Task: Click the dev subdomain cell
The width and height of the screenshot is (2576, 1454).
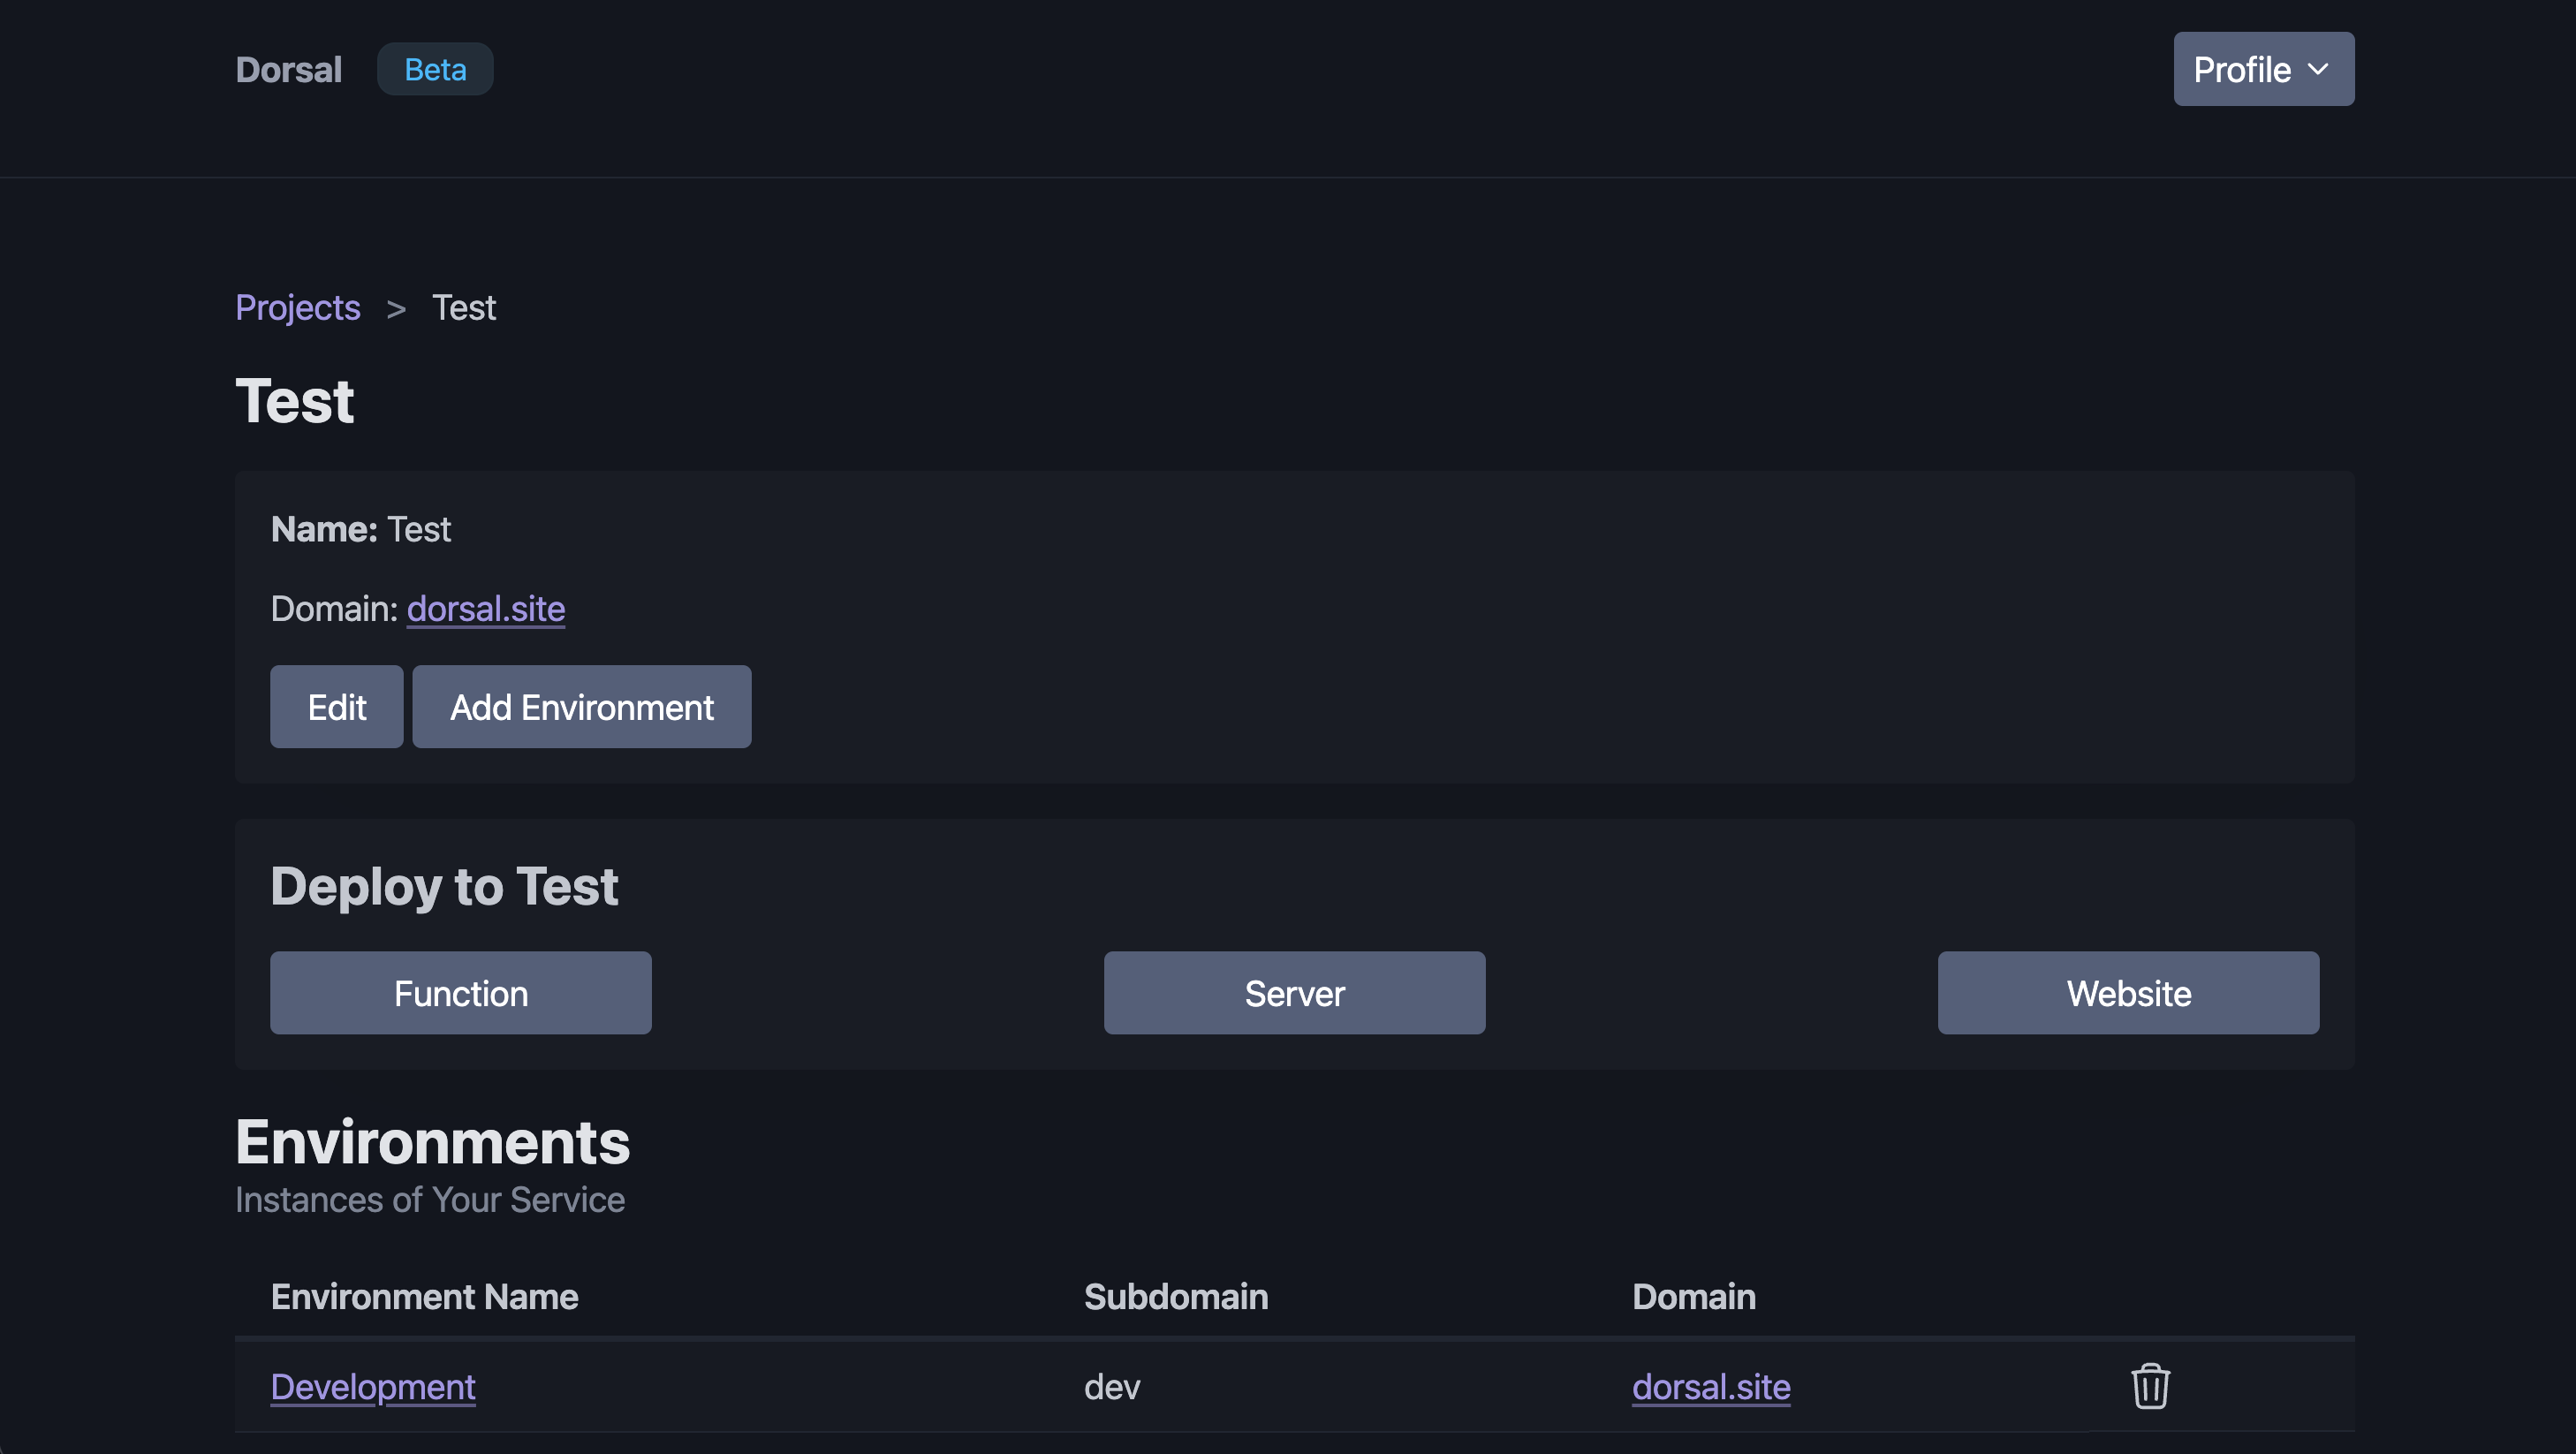Action: point(1112,1387)
